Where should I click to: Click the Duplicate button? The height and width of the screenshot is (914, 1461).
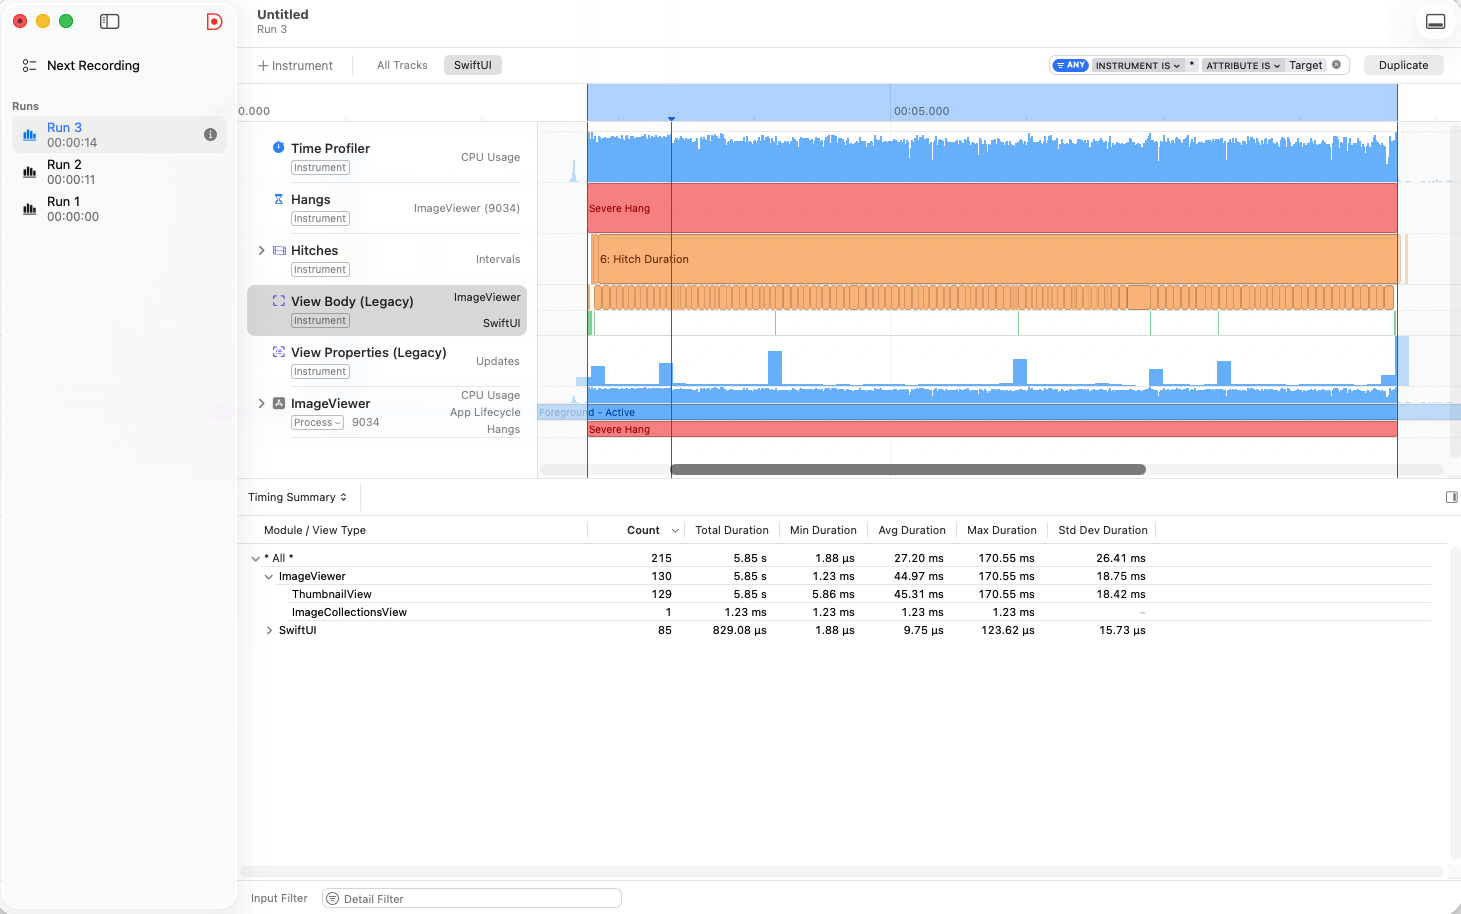[x=1403, y=65]
